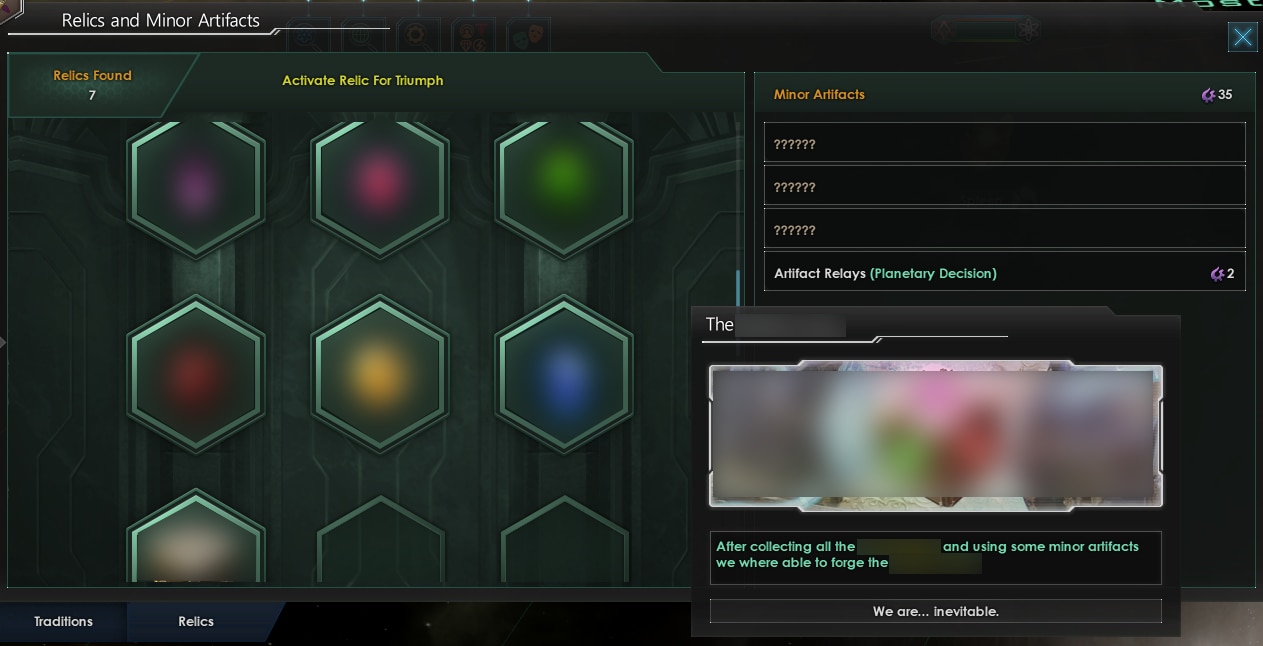This screenshot has height=646, width=1263.
Task: Select the red relic hexagon
Action: coord(196,374)
